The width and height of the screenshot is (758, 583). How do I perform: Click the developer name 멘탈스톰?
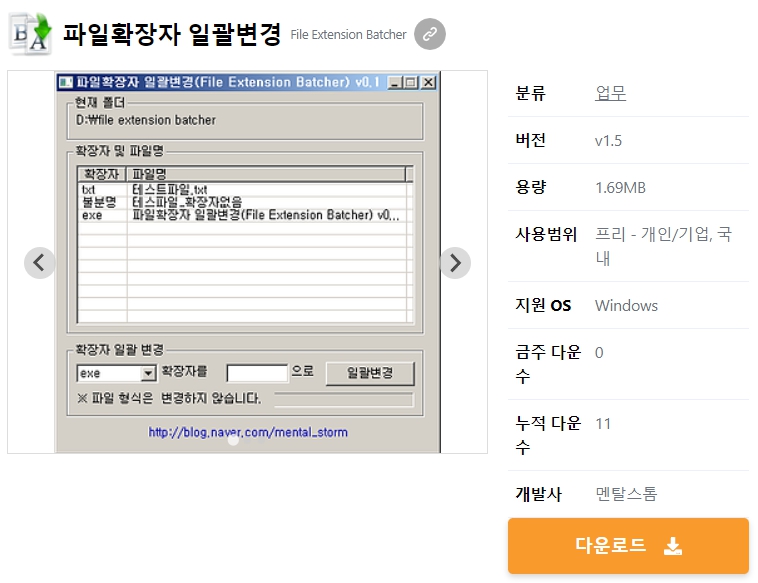[626, 494]
